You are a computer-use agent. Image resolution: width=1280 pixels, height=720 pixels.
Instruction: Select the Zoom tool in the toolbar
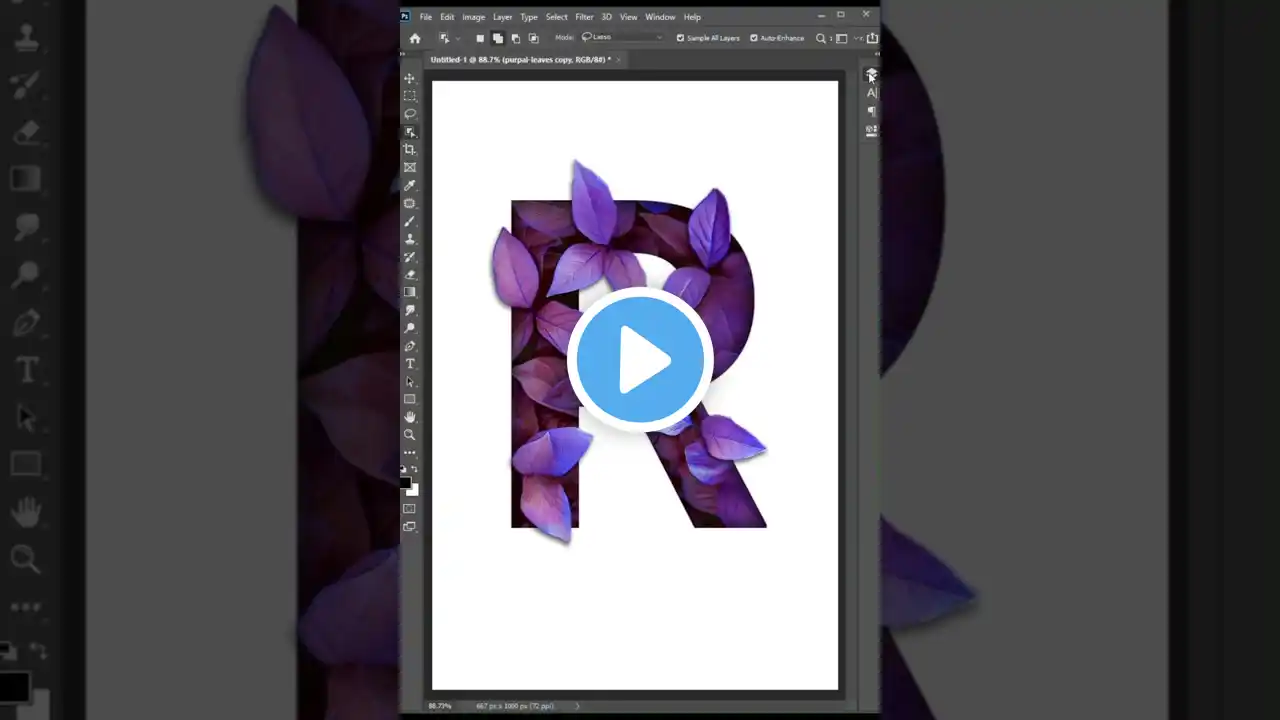[x=409, y=435]
